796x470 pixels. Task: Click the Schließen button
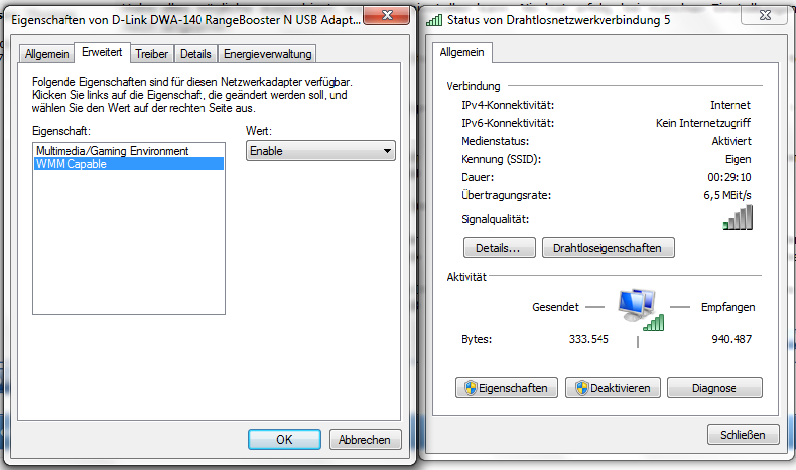click(x=743, y=434)
